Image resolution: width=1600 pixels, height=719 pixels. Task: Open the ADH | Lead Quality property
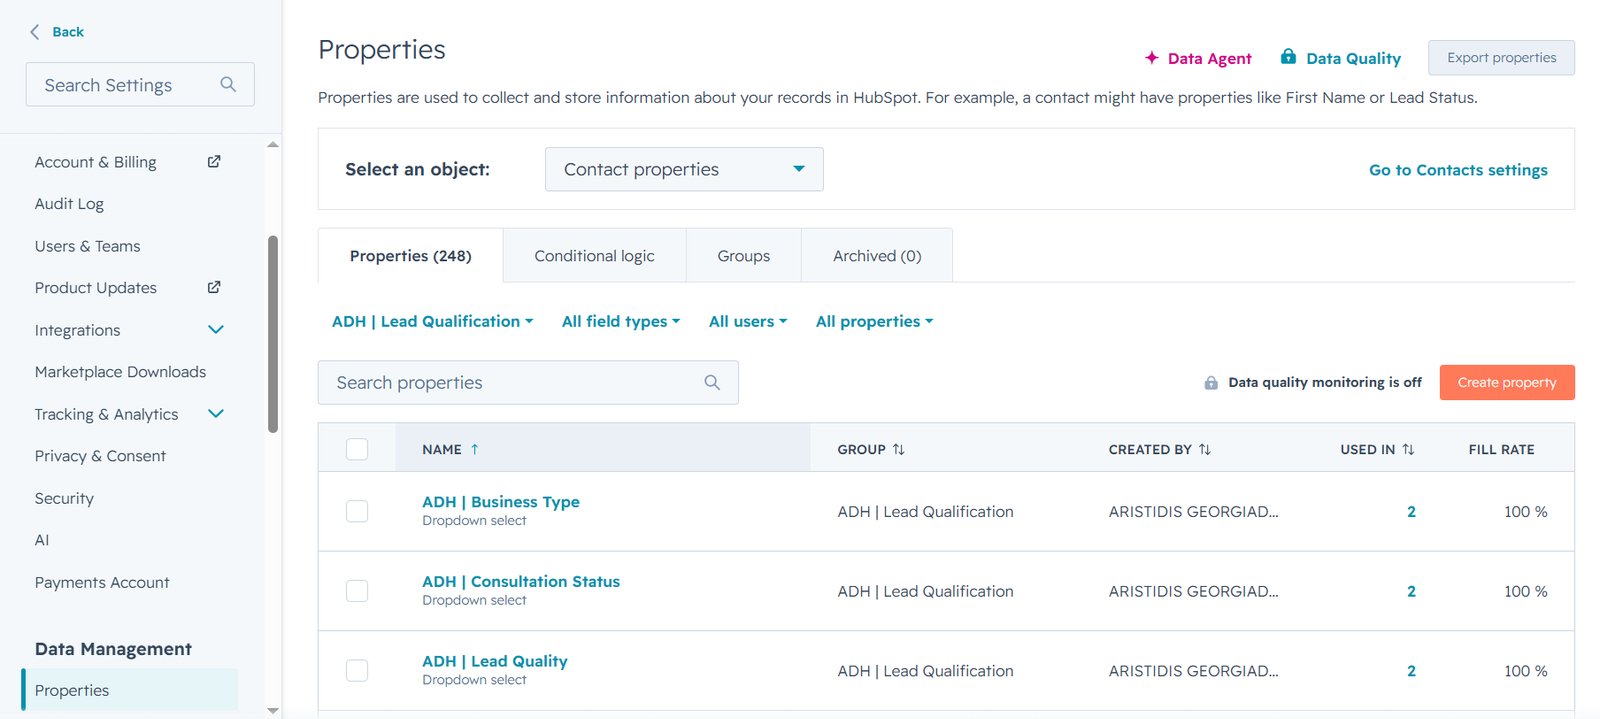(x=495, y=661)
